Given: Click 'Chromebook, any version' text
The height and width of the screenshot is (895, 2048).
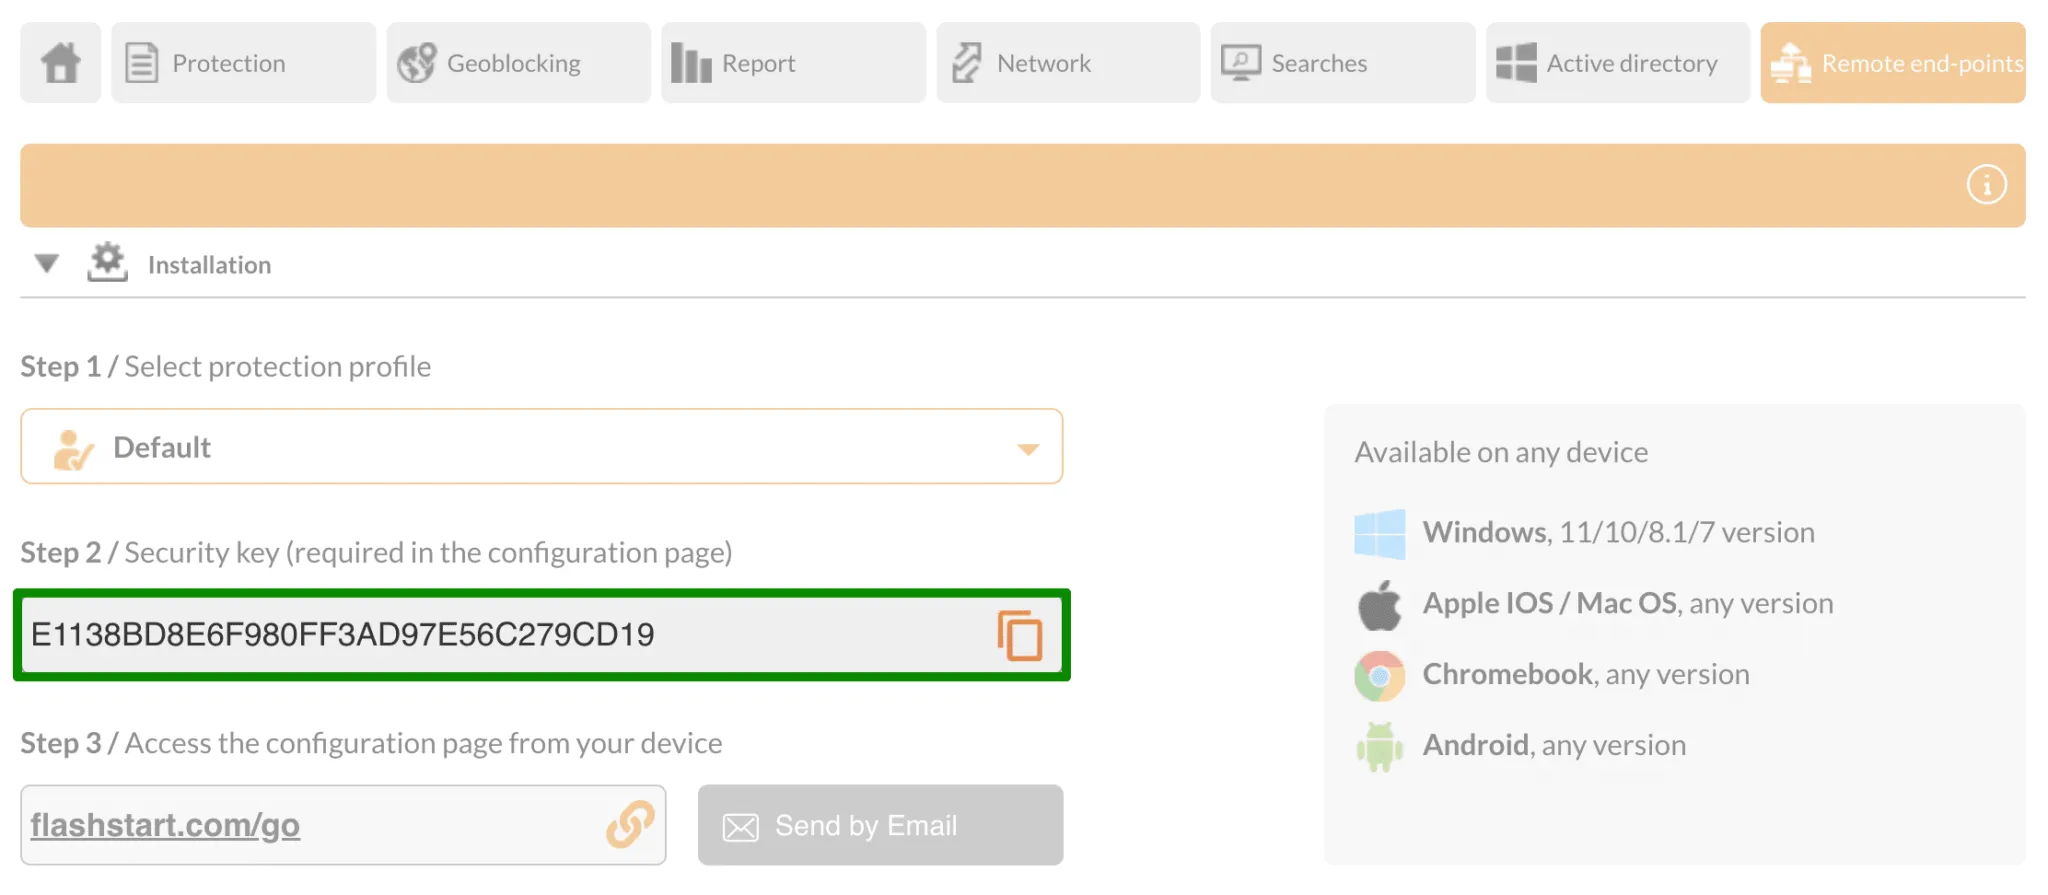Looking at the screenshot, I should (1586, 675).
